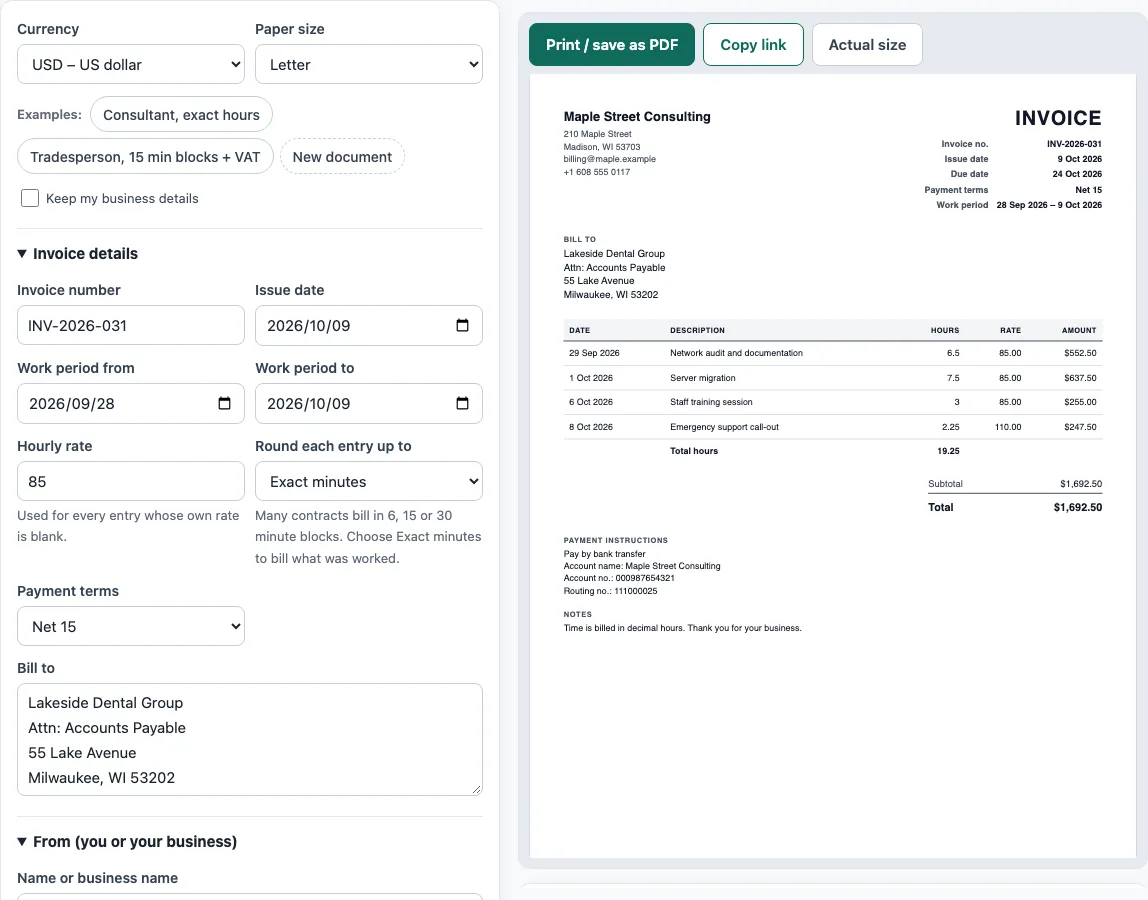Screen dimensions: 1148x900
Task: Focus the Invoice number field
Action: [x=131, y=325]
